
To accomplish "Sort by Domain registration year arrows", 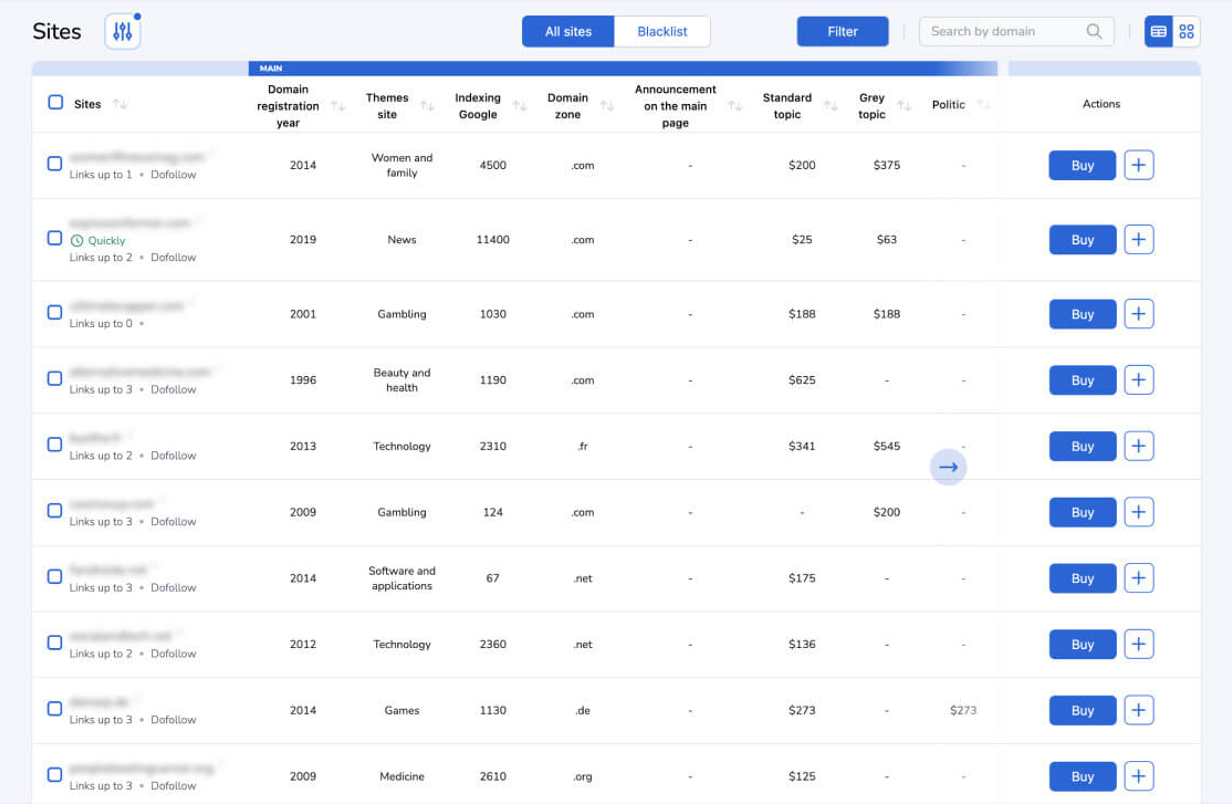I will point(338,106).
